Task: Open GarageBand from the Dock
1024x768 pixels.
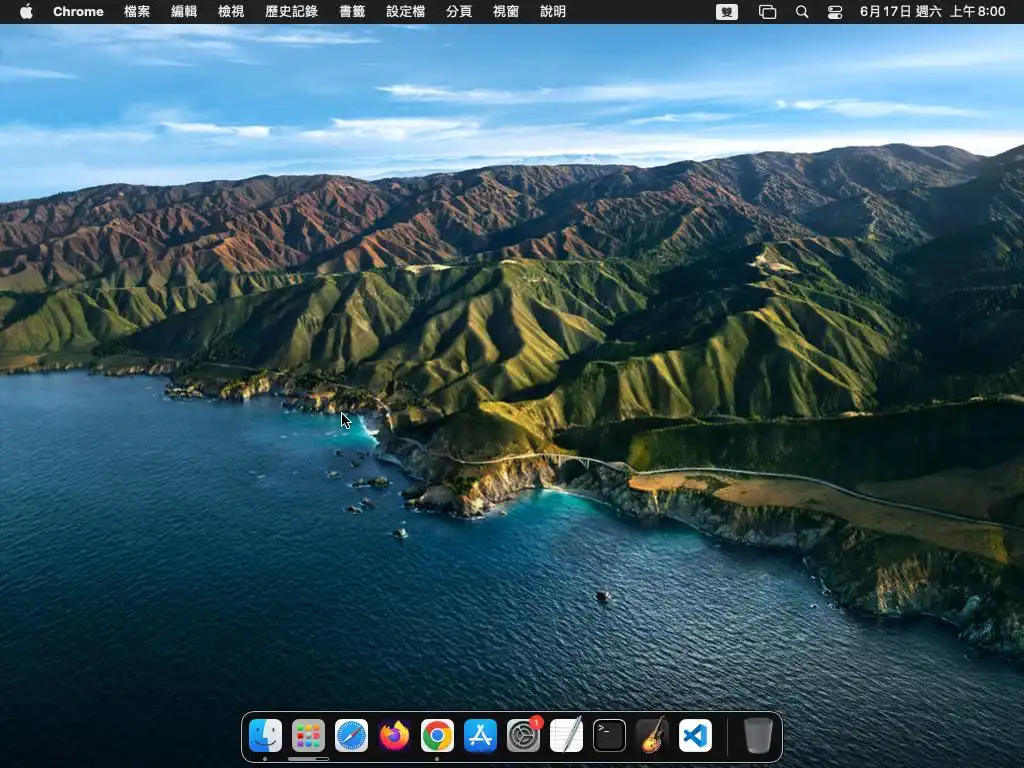Action: point(652,735)
